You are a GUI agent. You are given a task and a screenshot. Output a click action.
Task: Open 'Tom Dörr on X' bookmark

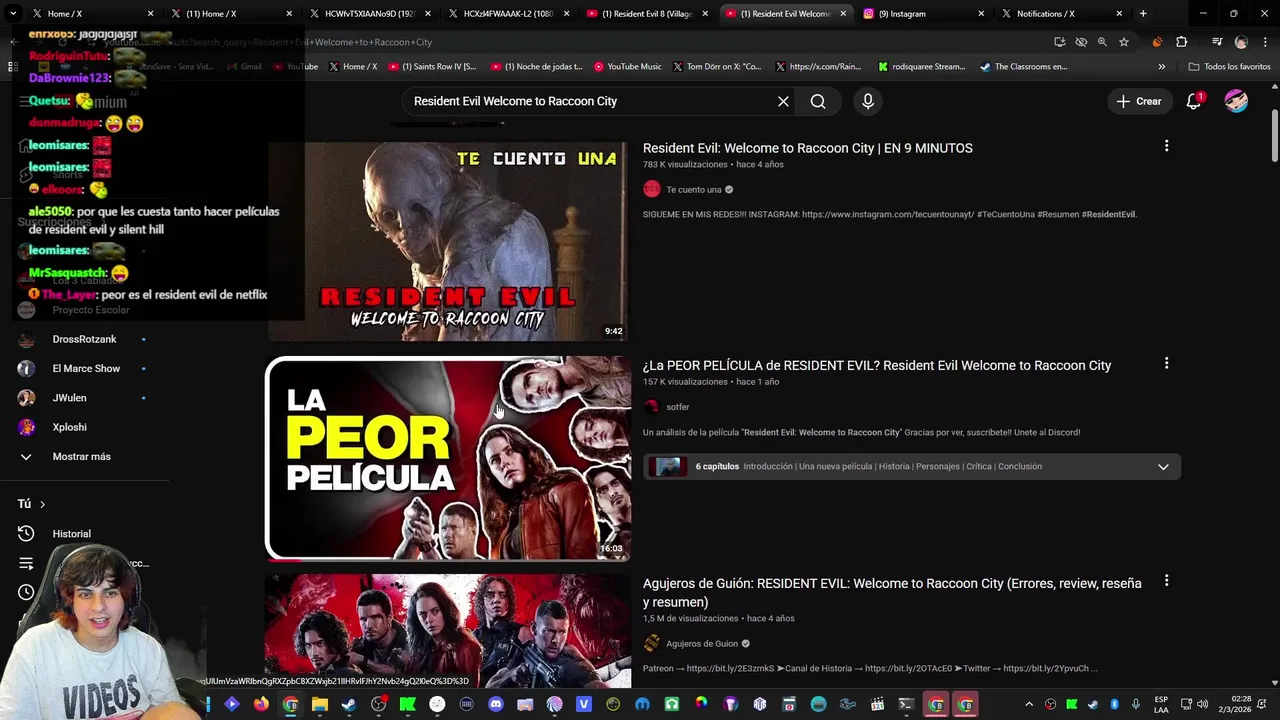pos(717,67)
